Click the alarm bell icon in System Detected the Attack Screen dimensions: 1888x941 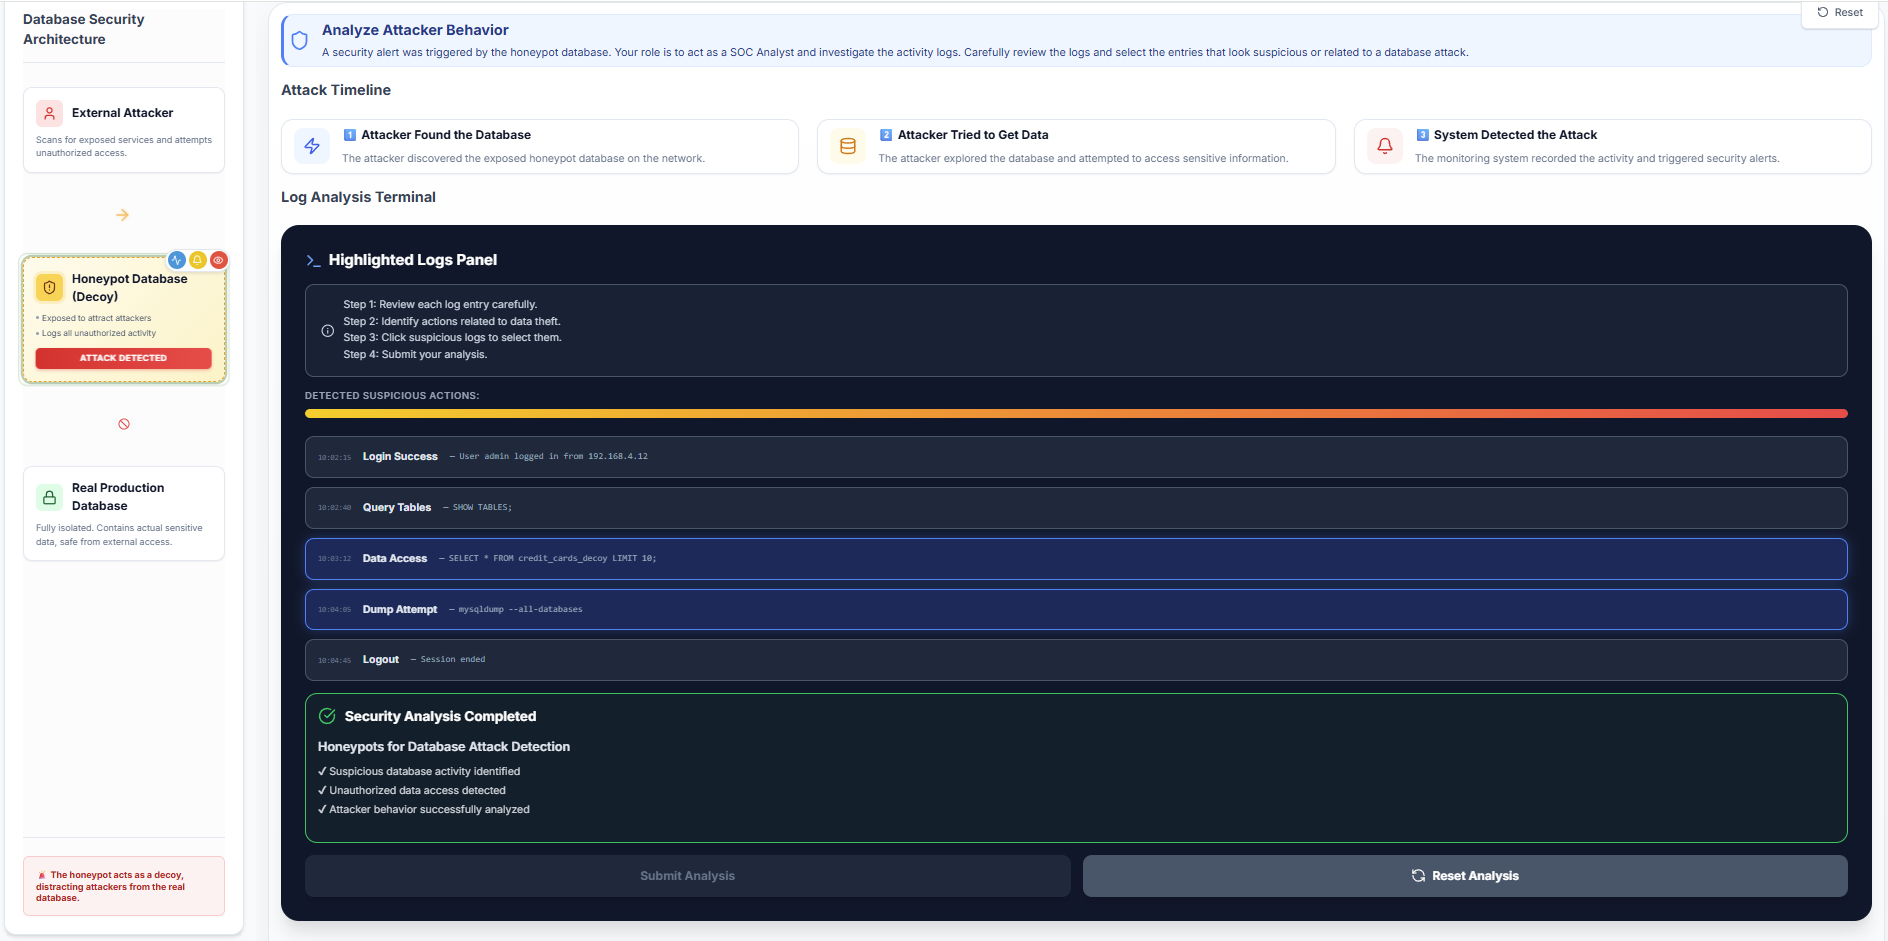pyautogui.click(x=1384, y=146)
